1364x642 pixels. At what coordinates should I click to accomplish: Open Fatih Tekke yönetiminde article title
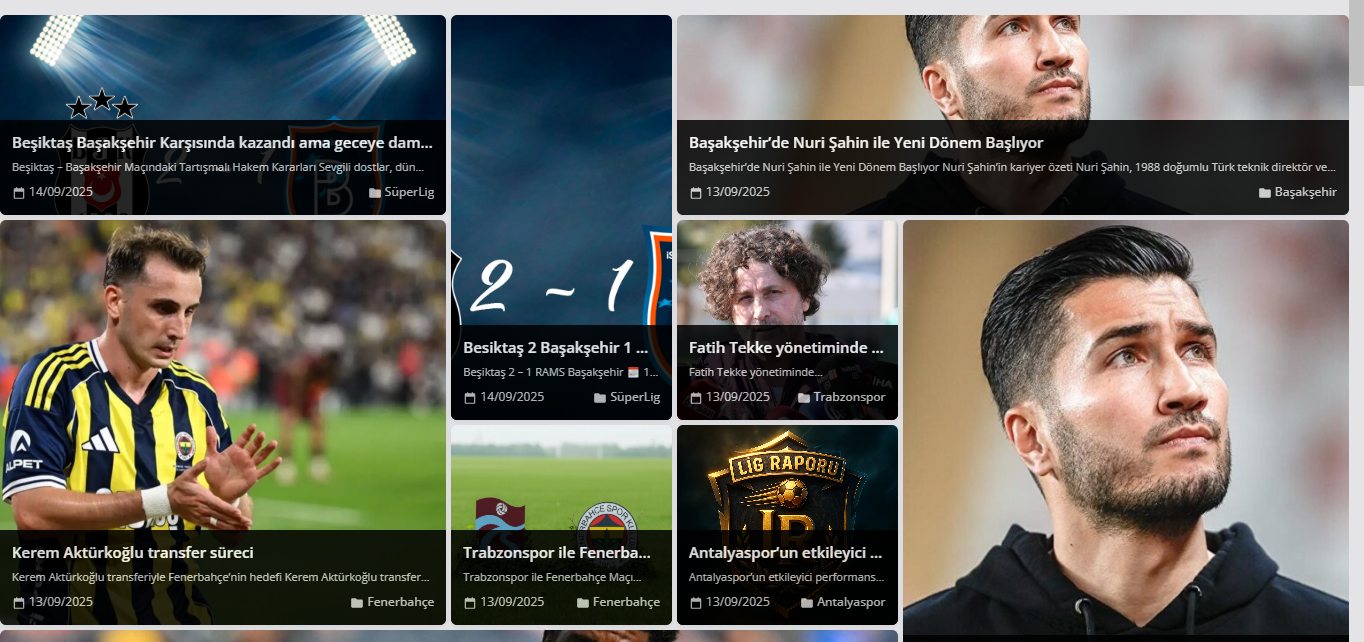(x=786, y=347)
